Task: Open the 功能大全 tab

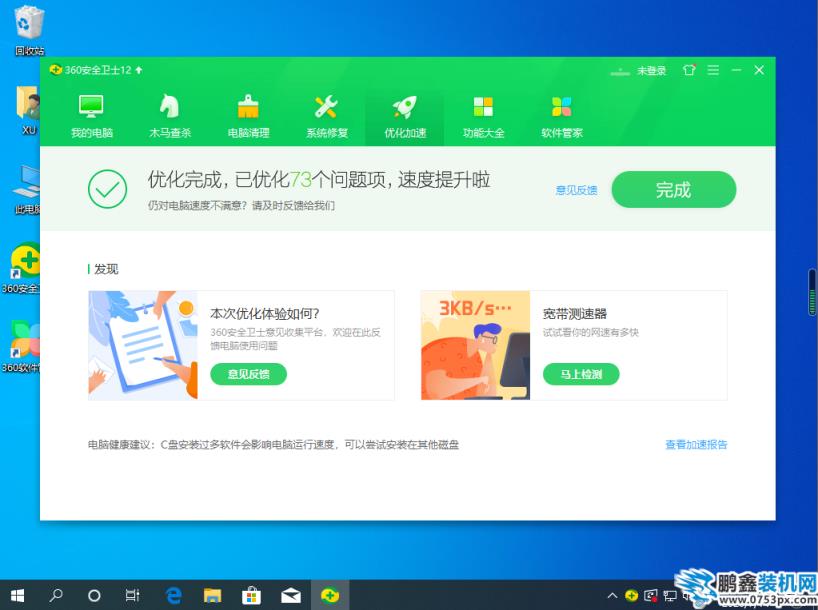Action: (x=483, y=117)
